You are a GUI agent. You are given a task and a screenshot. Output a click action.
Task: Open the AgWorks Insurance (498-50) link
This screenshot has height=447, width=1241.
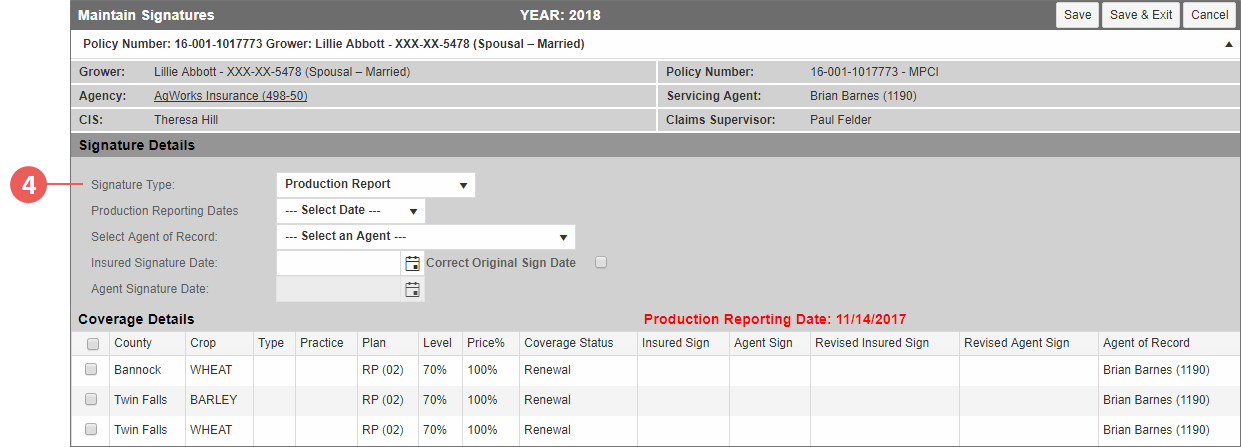(x=230, y=96)
